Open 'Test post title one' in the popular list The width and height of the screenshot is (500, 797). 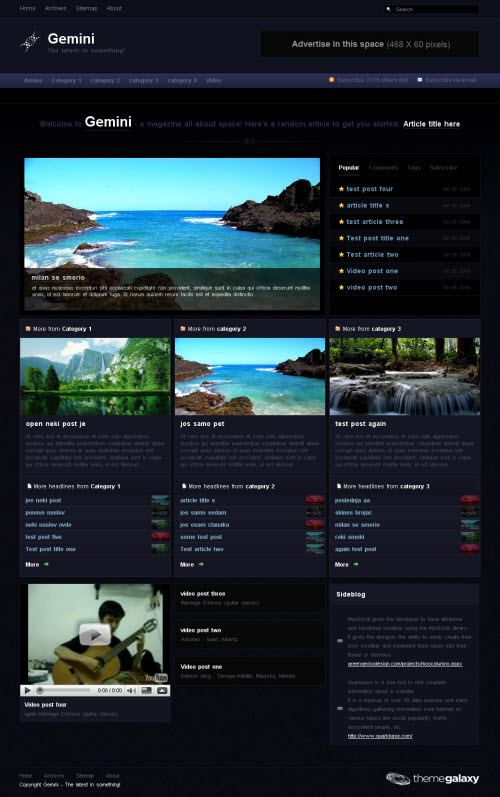coord(378,238)
